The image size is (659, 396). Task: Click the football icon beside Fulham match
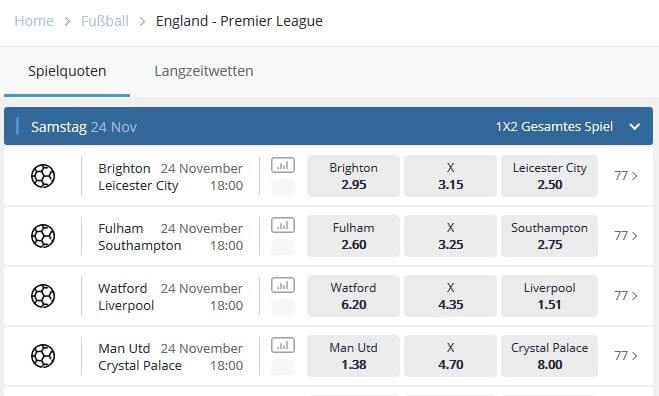coord(43,236)
